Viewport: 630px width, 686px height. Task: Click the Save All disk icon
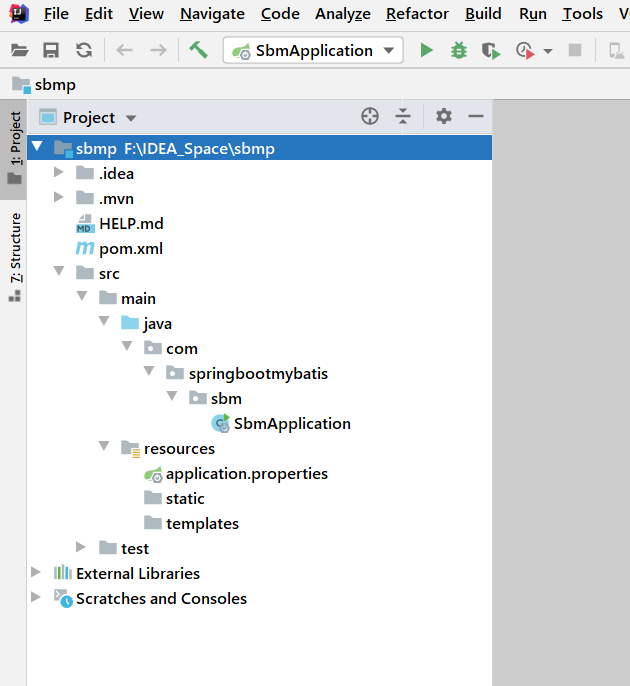pos(51,51)
